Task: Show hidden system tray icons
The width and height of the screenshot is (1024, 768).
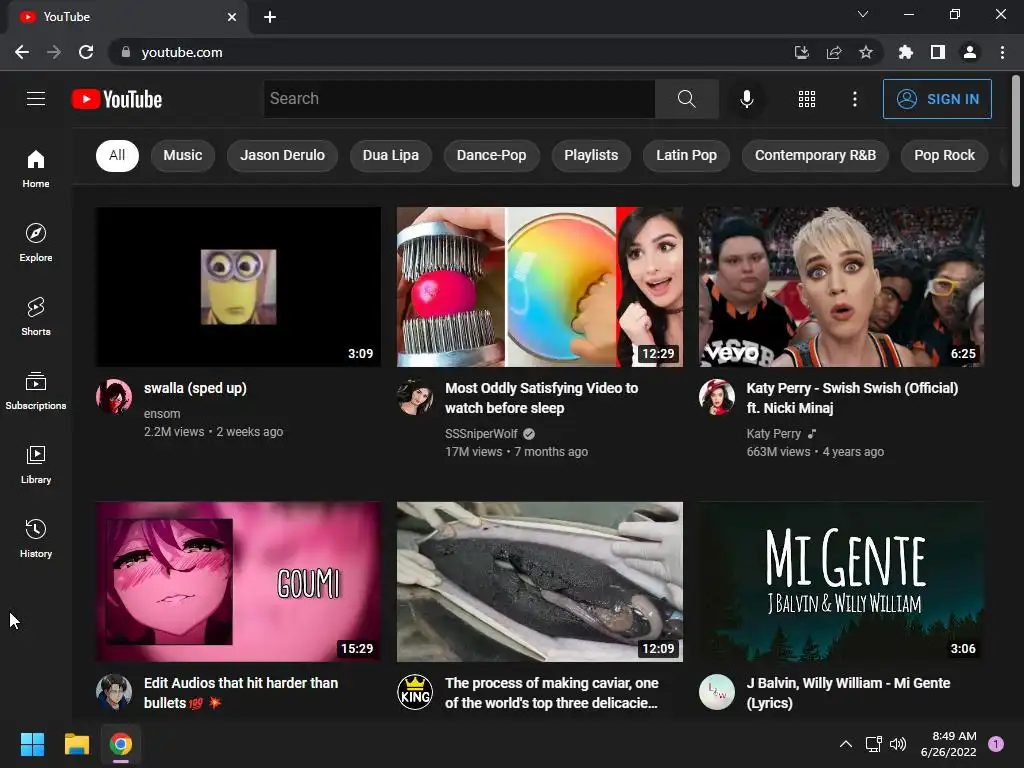Action: 845,744
